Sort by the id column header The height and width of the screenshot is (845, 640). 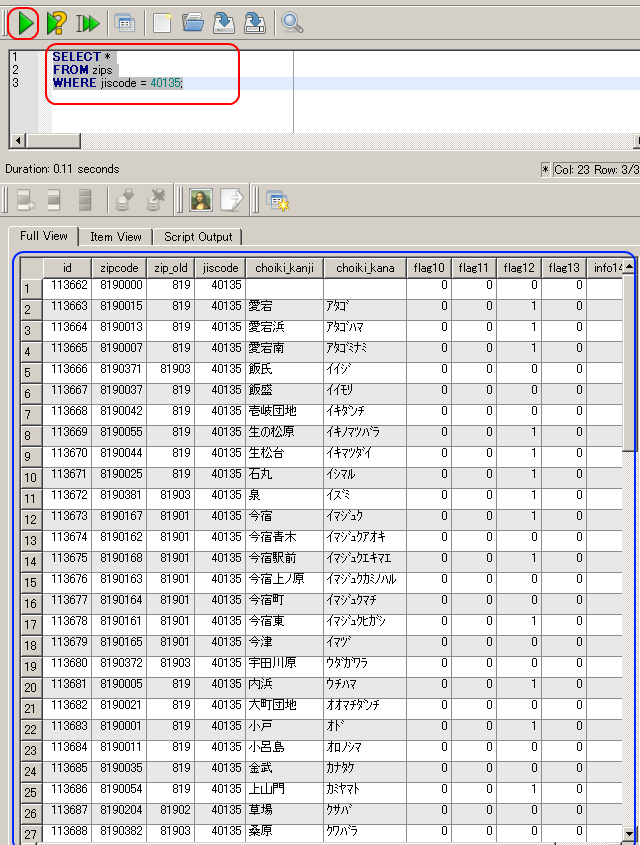[67, 268]
